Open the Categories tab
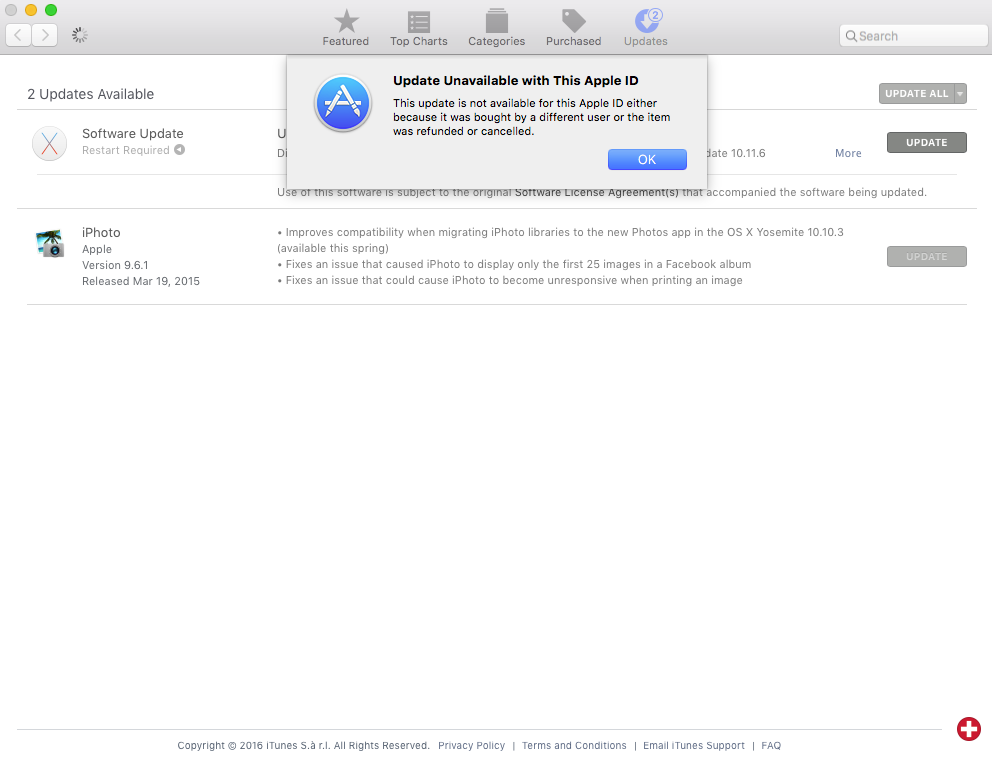 pos(496,28)
